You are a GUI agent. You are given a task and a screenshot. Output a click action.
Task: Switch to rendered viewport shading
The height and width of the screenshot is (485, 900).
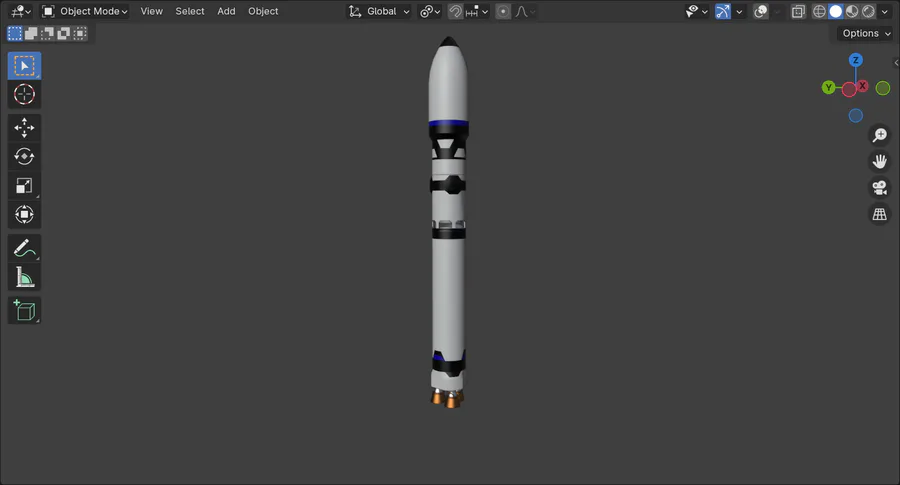868,11
